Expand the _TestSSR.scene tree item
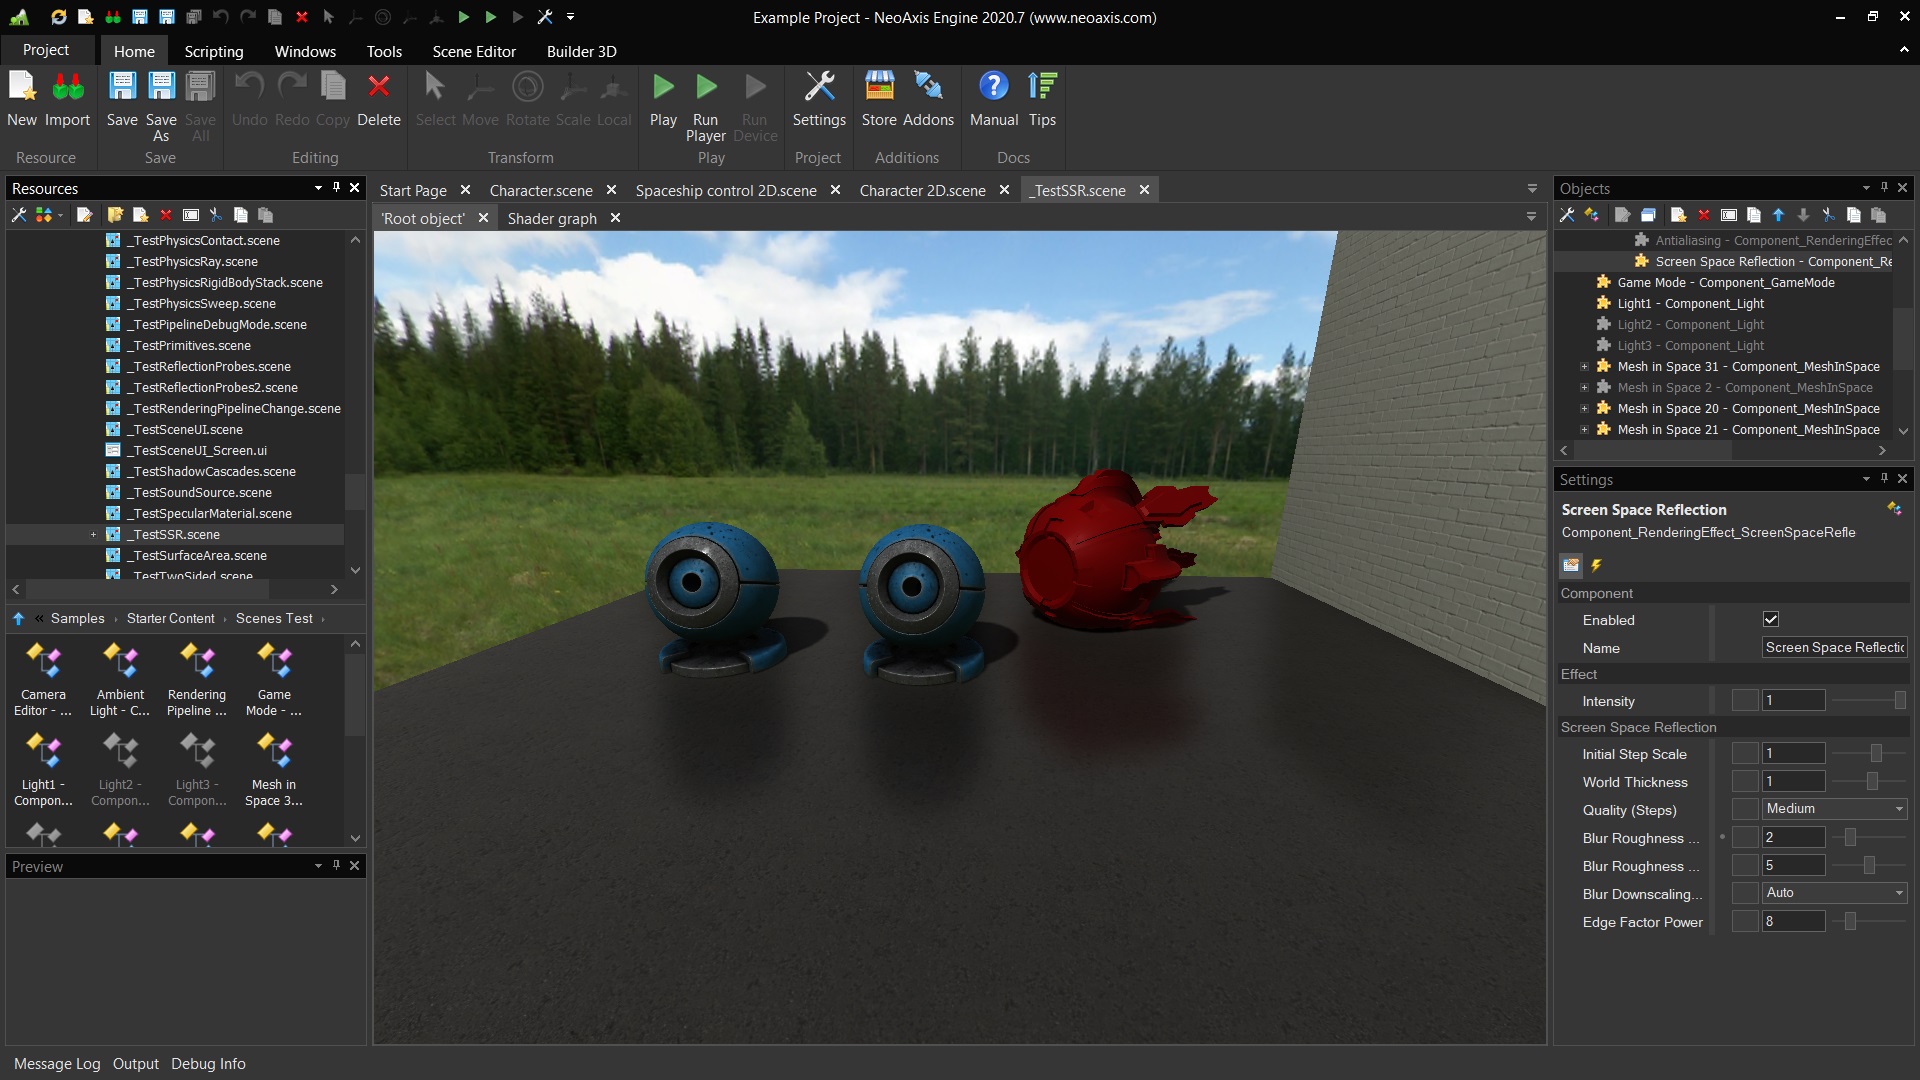1920x1080 pixels. pyautogui.click(x=93, y=535)
